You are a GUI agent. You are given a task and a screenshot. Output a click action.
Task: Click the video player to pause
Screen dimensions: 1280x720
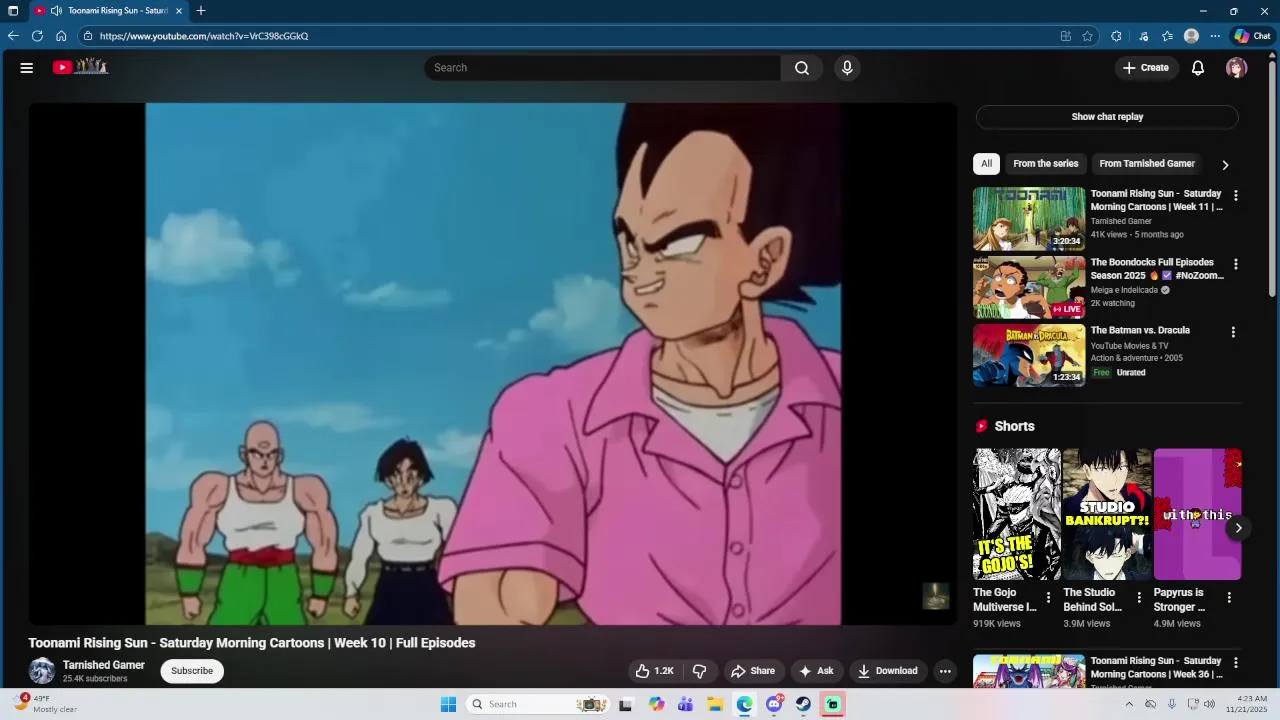click(493, 364)
